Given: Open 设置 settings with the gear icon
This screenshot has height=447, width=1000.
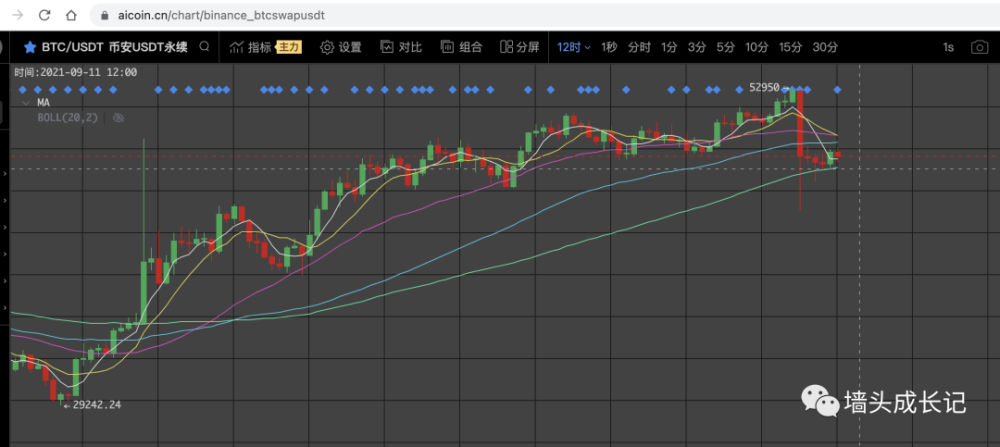Looking at the screenshot, I should point(341,47).
